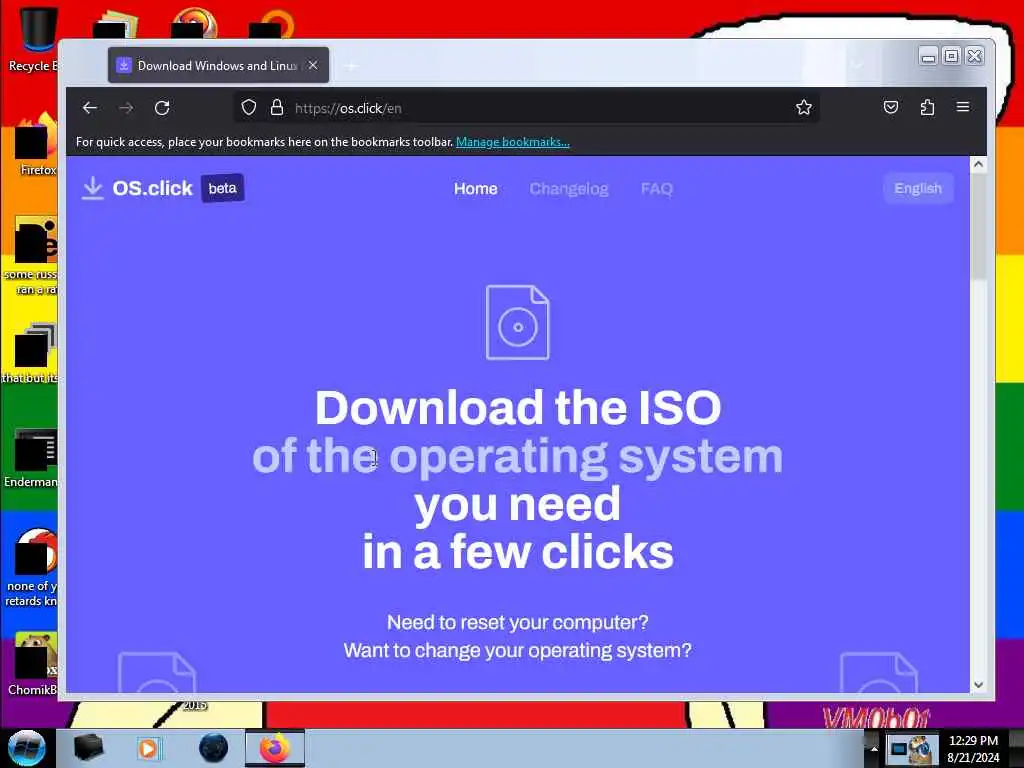Image resolution: width=1024 pixels, height=768 pixels.
Task: Bookmark this page with the star icon
Action: point(804,108)
